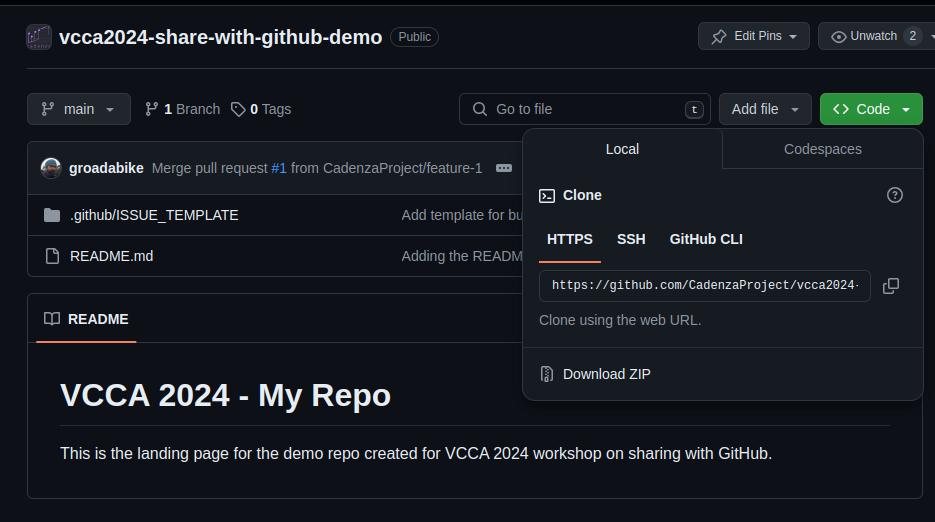
Task: Switch to the Codespaces tab
Action: [822, 149]
